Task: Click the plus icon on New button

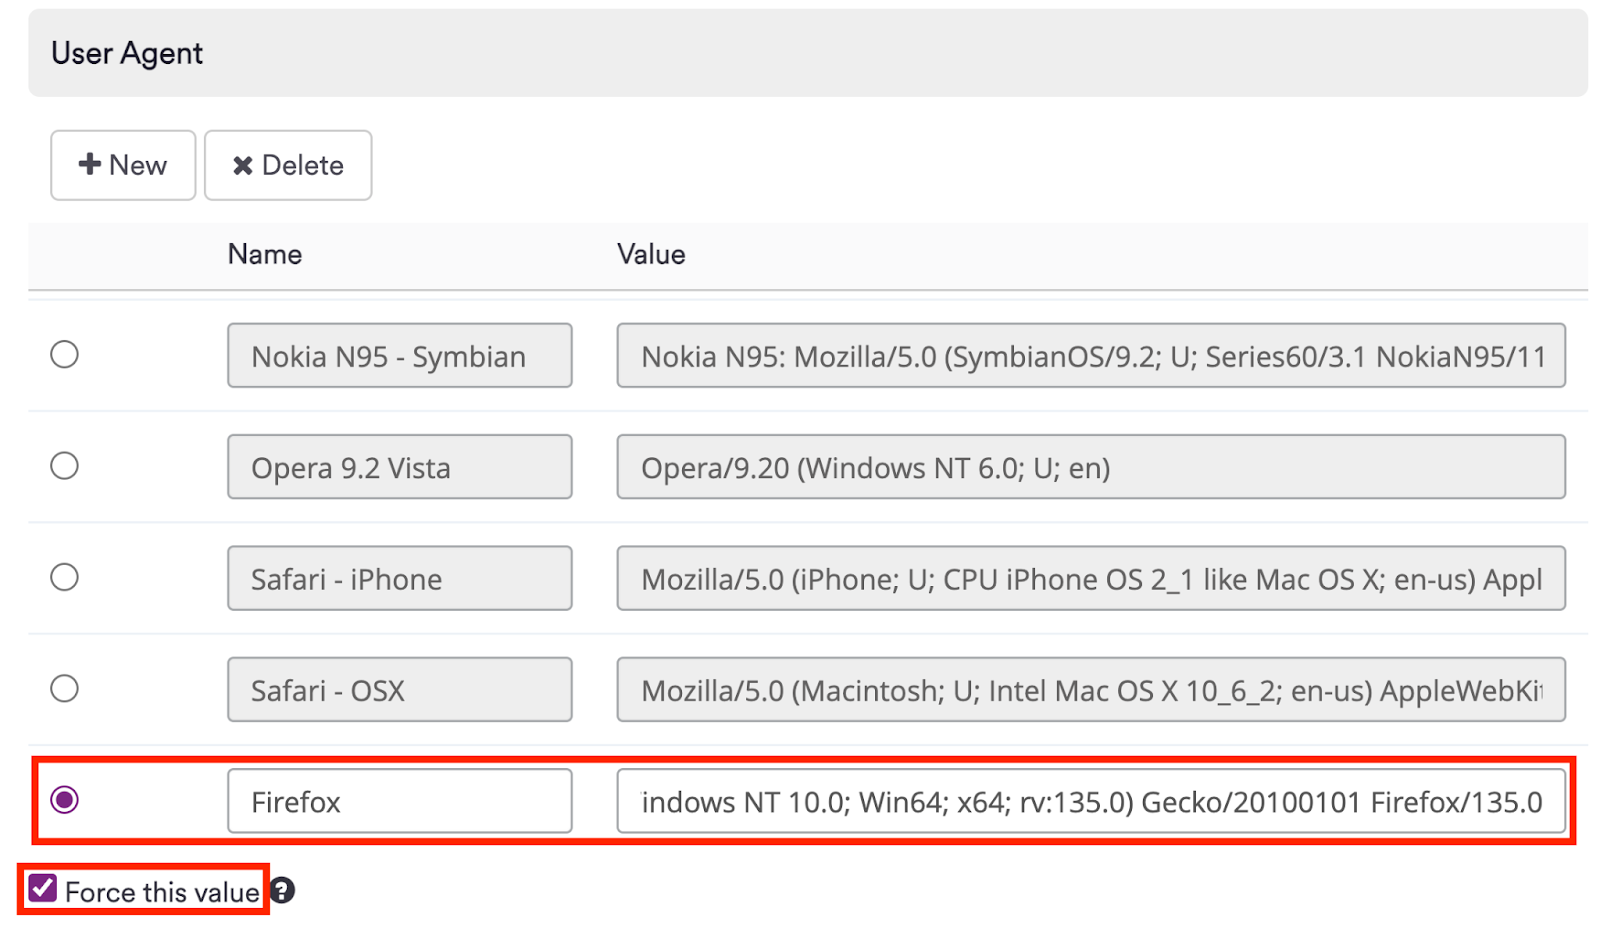Action: 89,165
